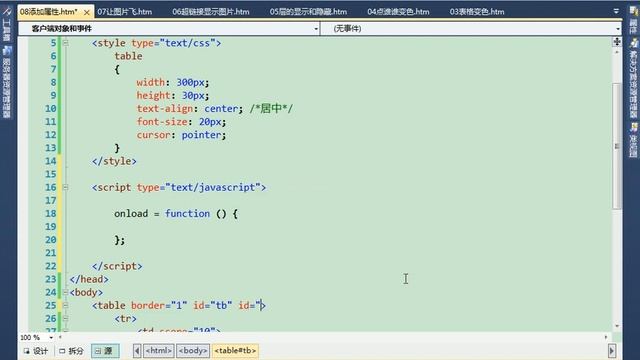Click border="1" attribute on line 25
The height and width of the screenshot is (360, 640).
159,305
